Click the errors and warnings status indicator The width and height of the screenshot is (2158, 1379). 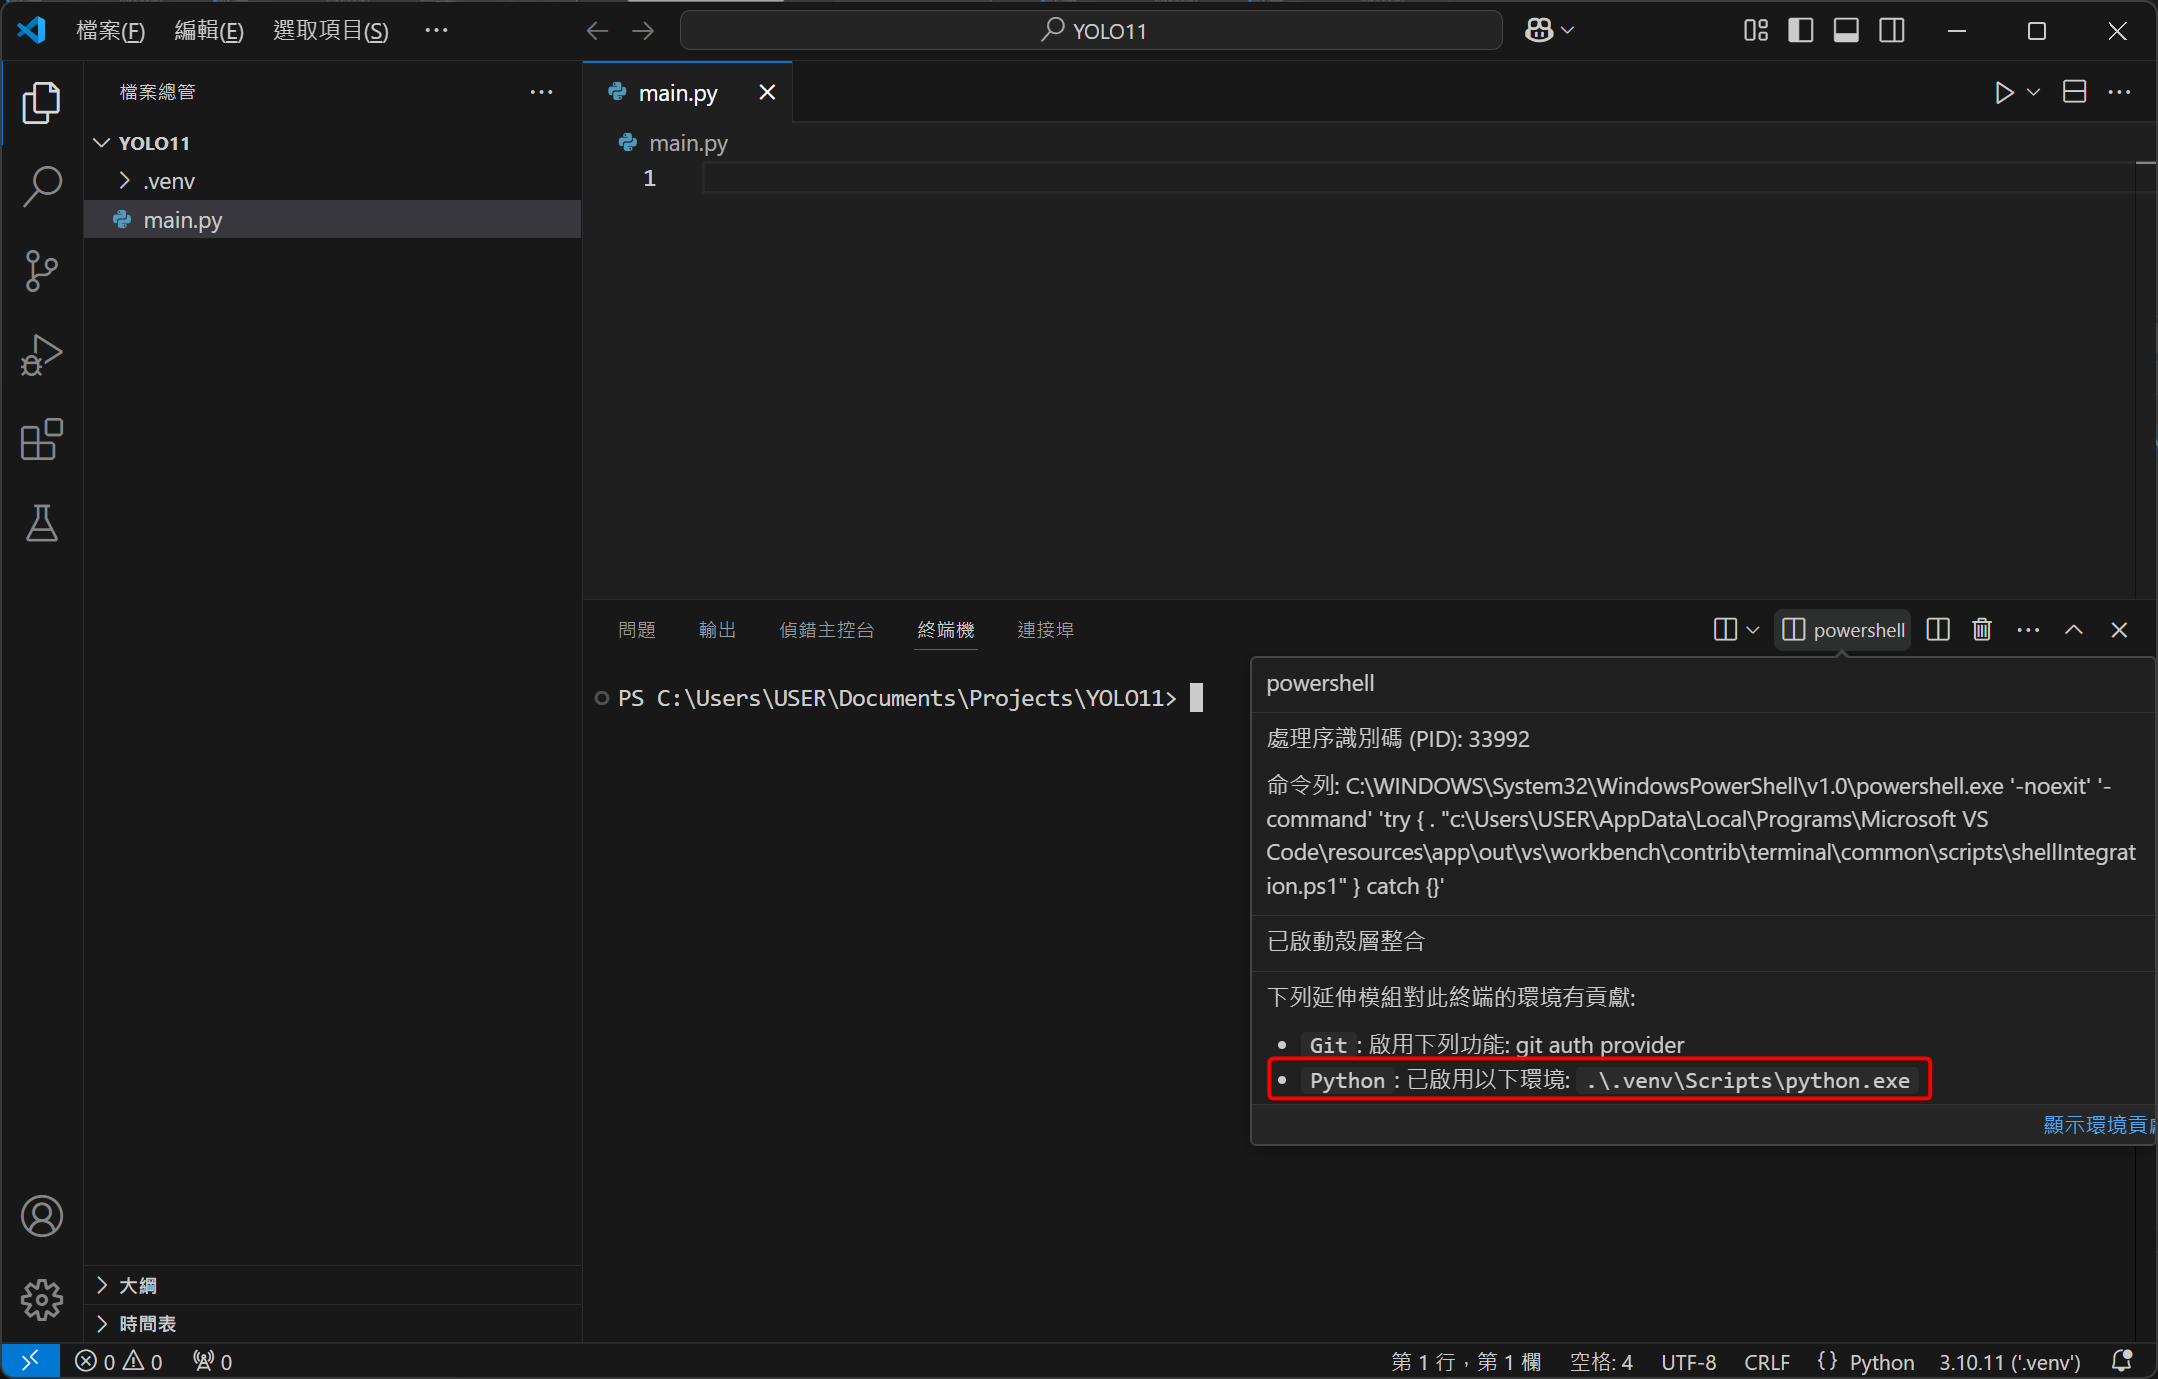(x=119, y=1361)
